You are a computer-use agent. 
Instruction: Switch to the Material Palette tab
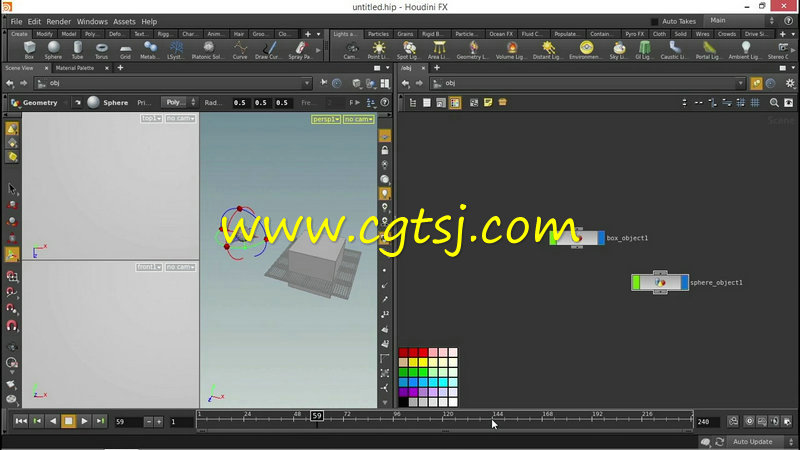coord(75,68)
